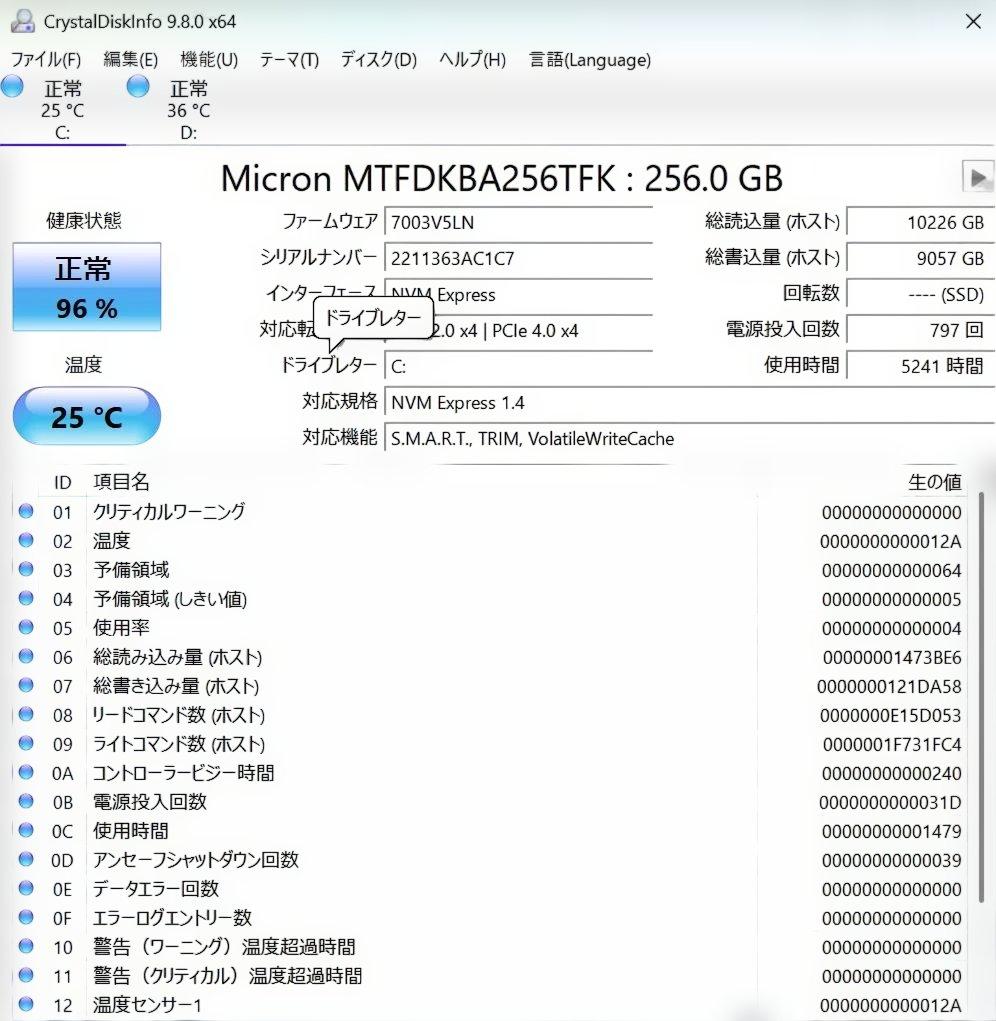Open the ディスク(D) menu
Image resolution: width=996 pixels, height=1021 pixels.
[379, 59]
